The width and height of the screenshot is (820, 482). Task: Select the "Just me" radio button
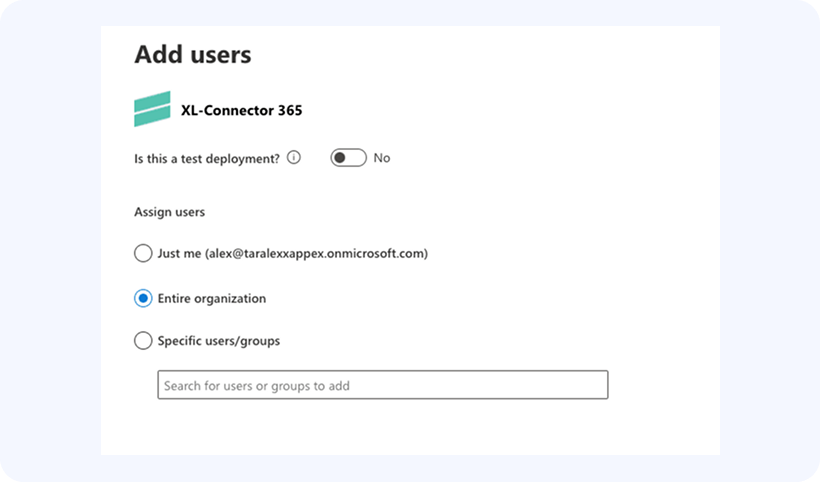(143, 254)
